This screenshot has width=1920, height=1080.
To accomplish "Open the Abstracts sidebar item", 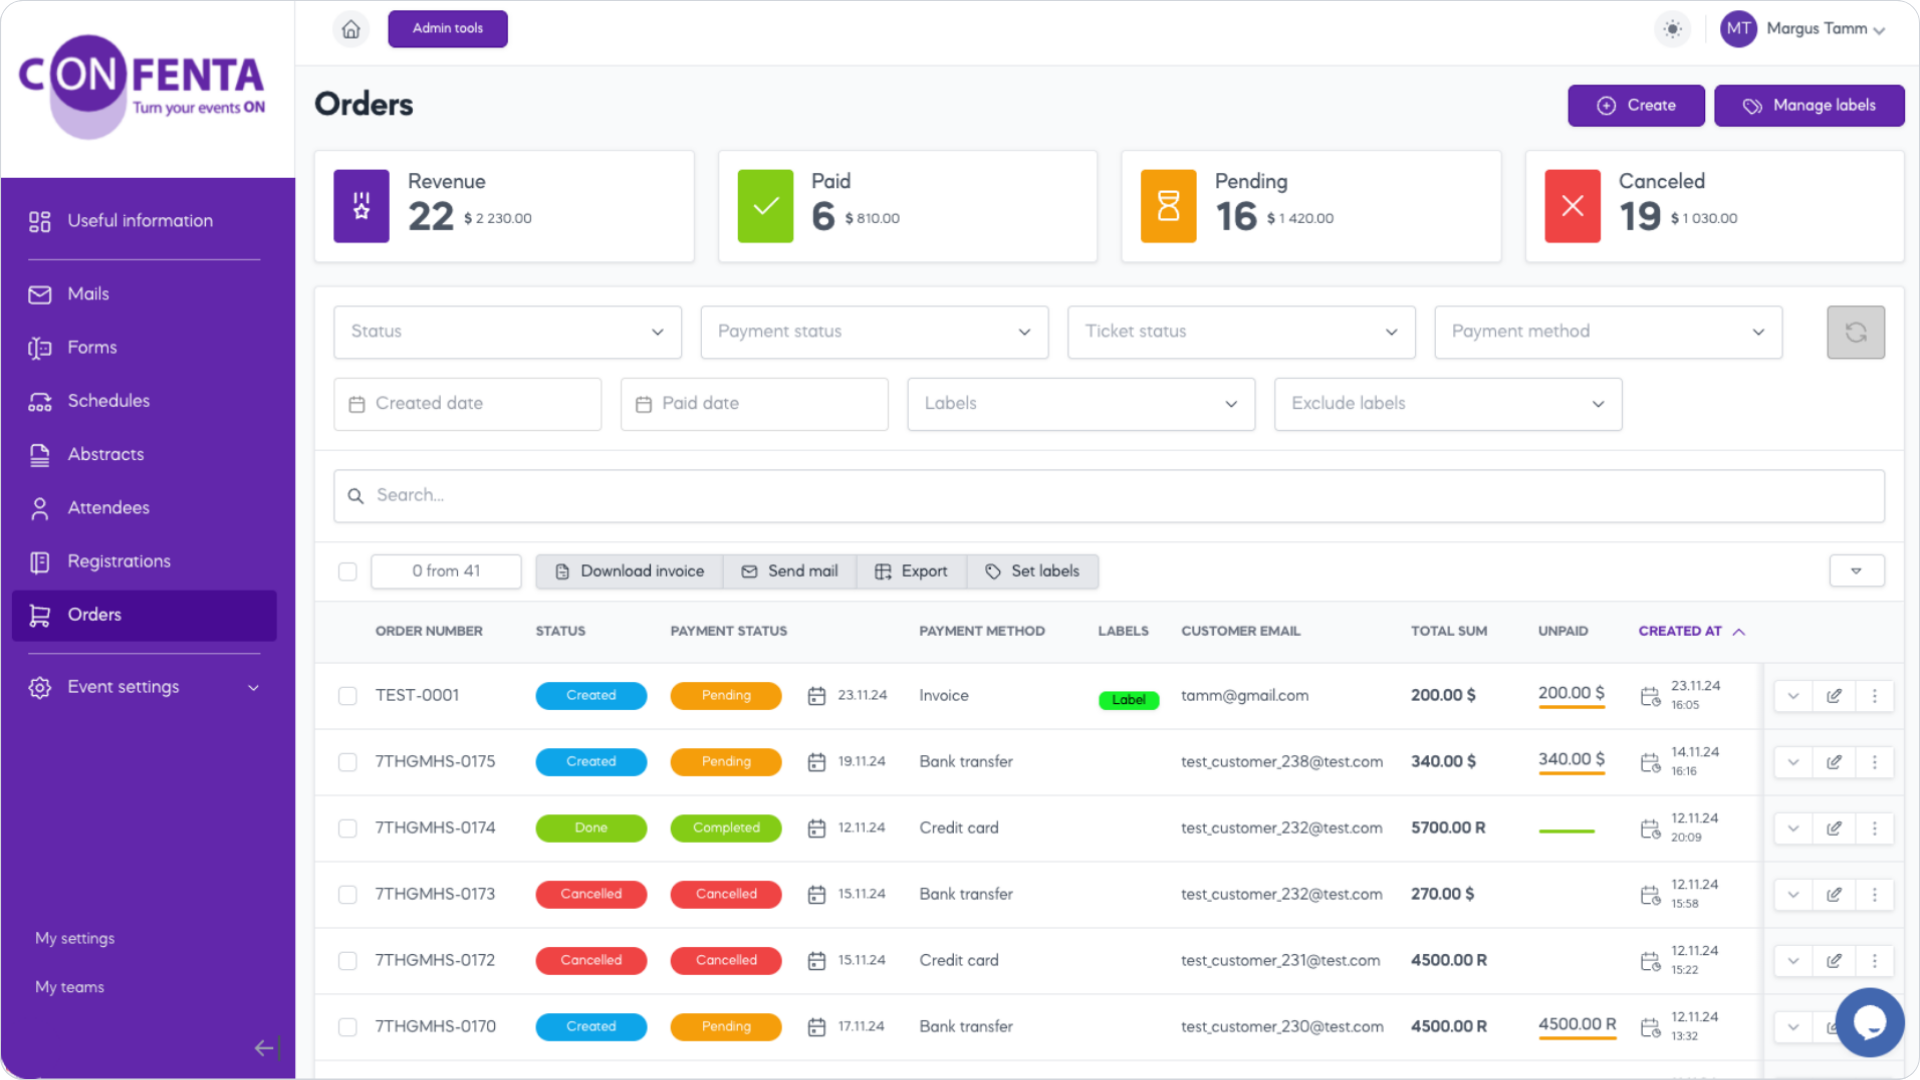I will [105, 454].
